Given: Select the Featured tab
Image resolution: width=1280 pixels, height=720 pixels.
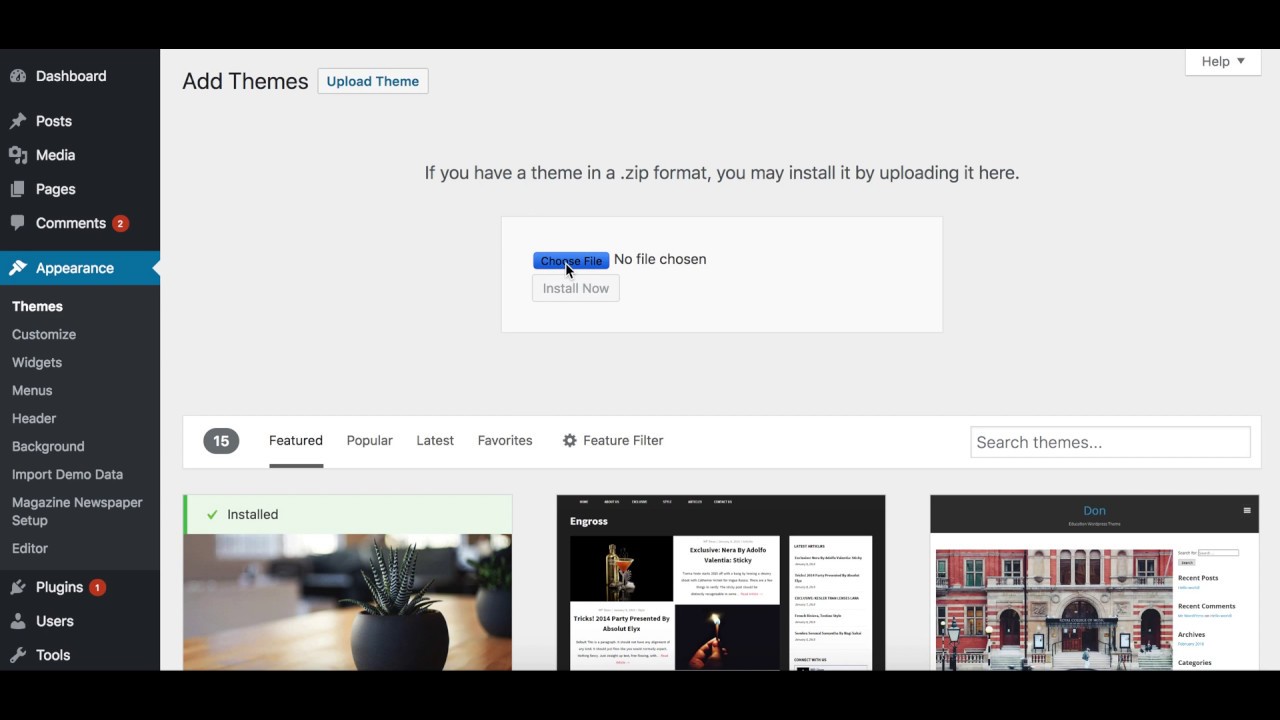Looking at the screenshot, I should pos(296,440).
